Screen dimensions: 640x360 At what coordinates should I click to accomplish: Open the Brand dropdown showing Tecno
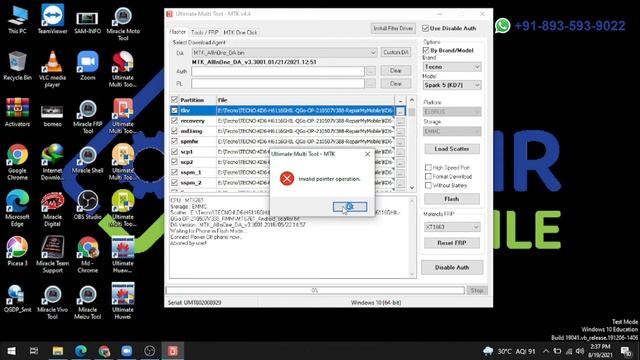[452, 67]
